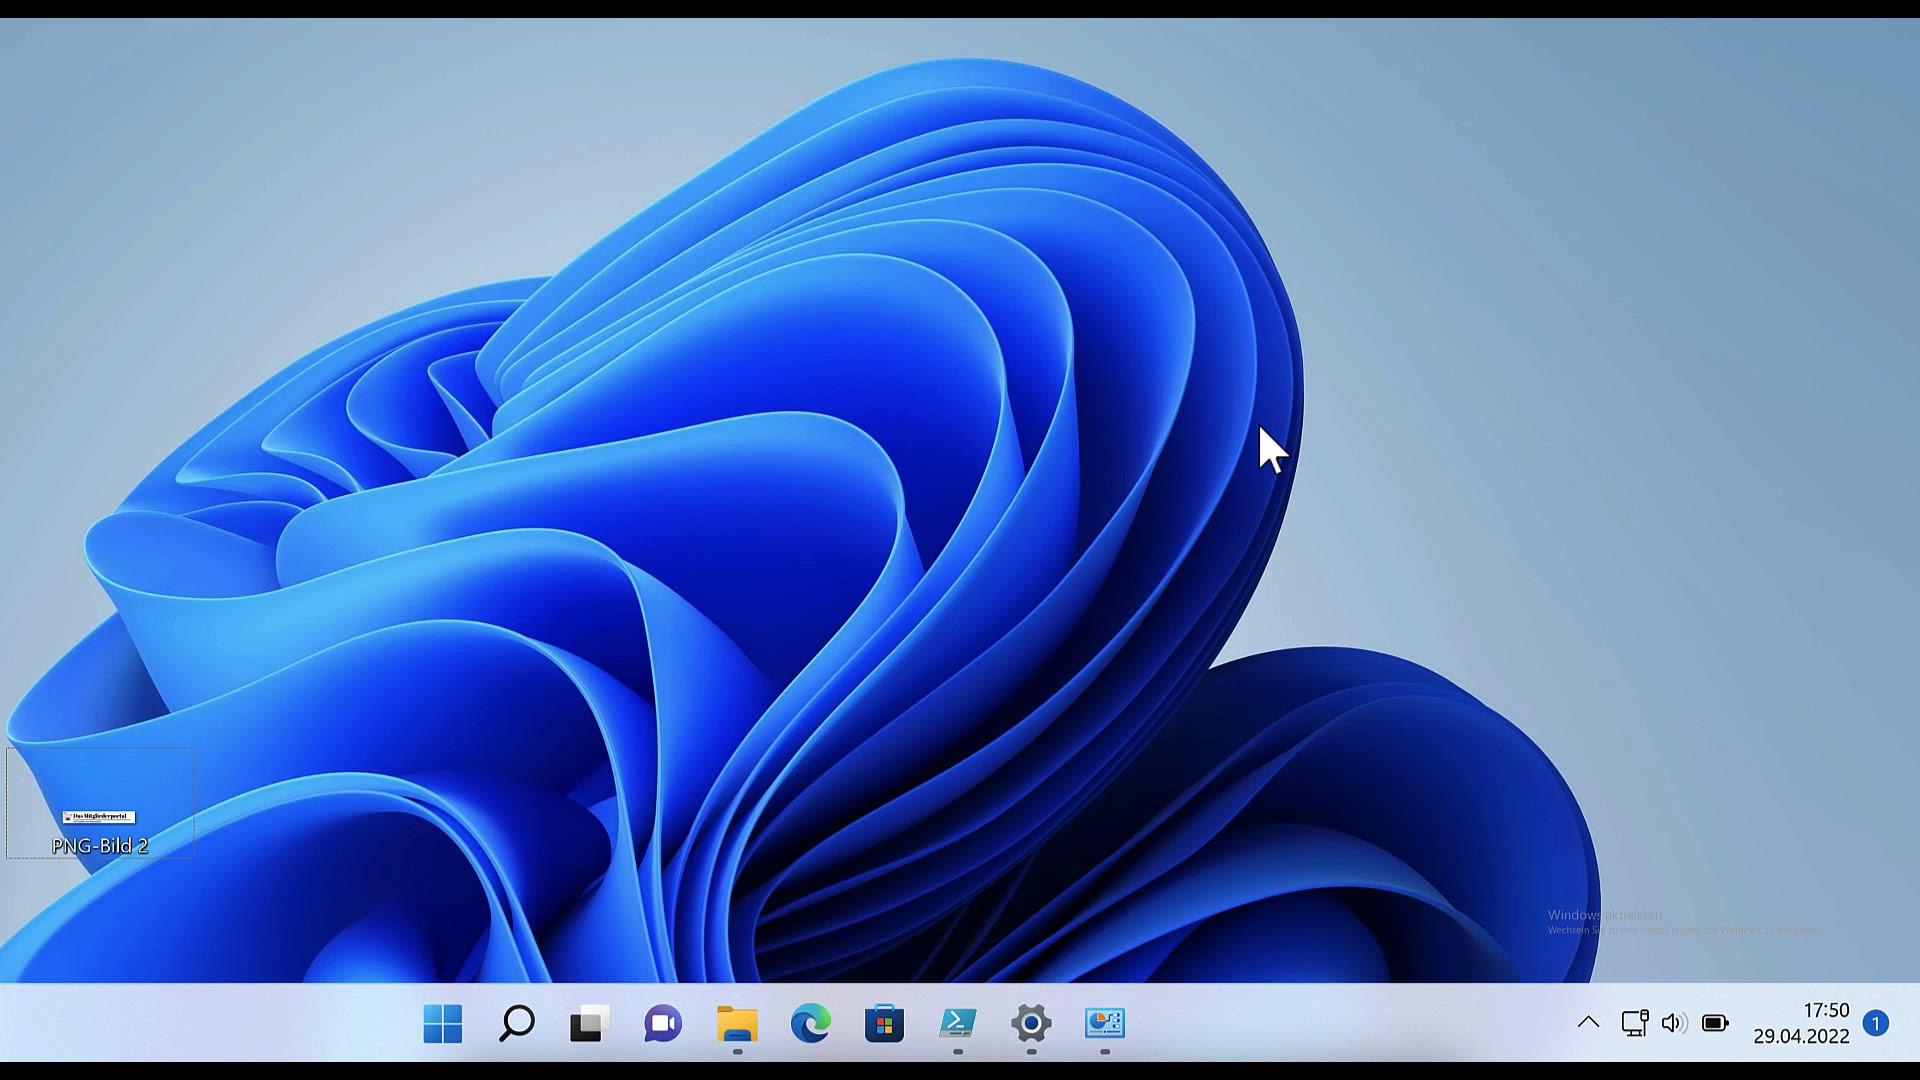Click the PNG-Bild 2 file name label
Viewport: 1920px width, 1080px height.
click(x=99, y=846)
